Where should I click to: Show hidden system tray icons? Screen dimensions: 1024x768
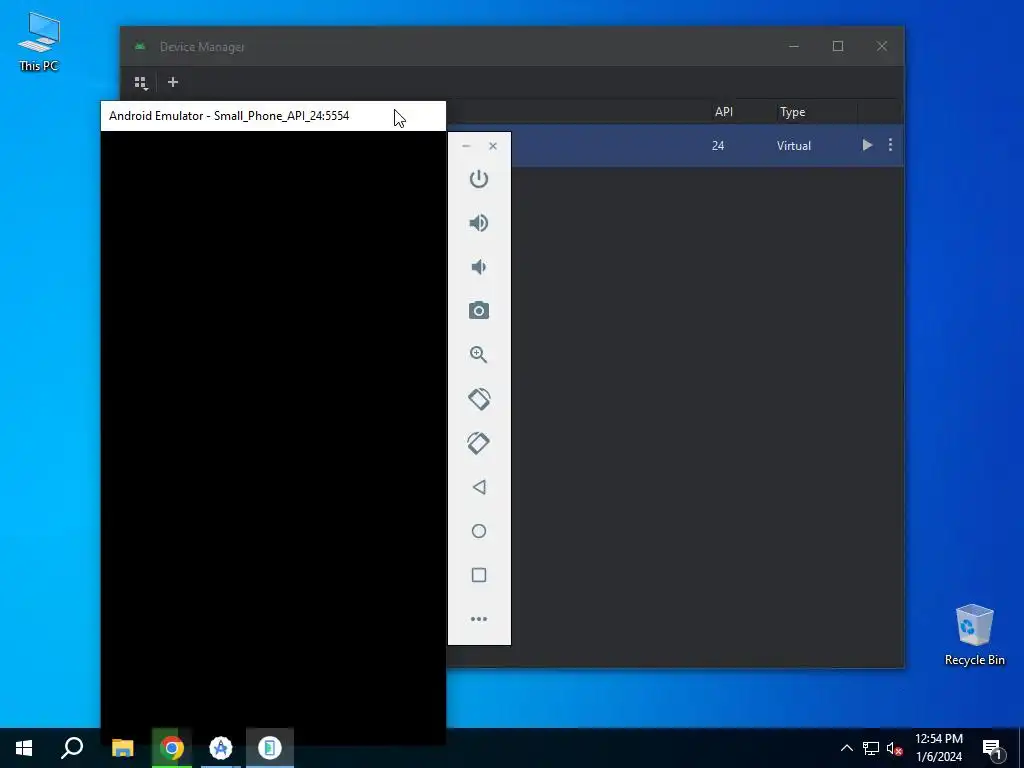tap(846, 748)
